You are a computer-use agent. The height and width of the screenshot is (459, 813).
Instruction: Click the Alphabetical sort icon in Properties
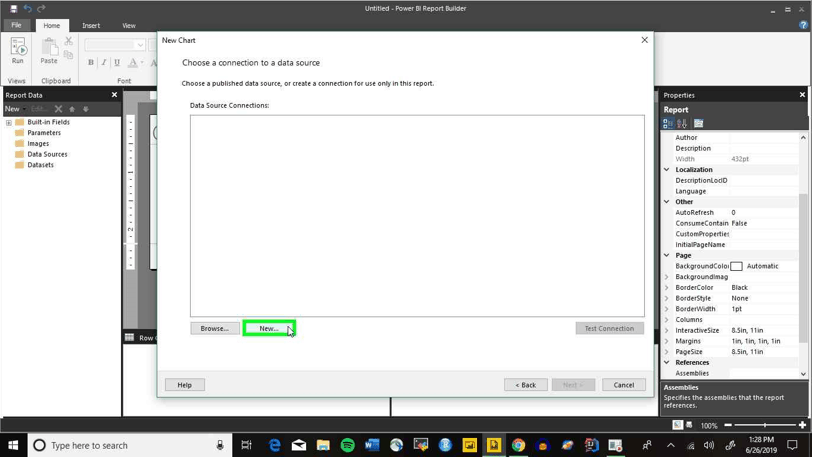tap(682, 123)
